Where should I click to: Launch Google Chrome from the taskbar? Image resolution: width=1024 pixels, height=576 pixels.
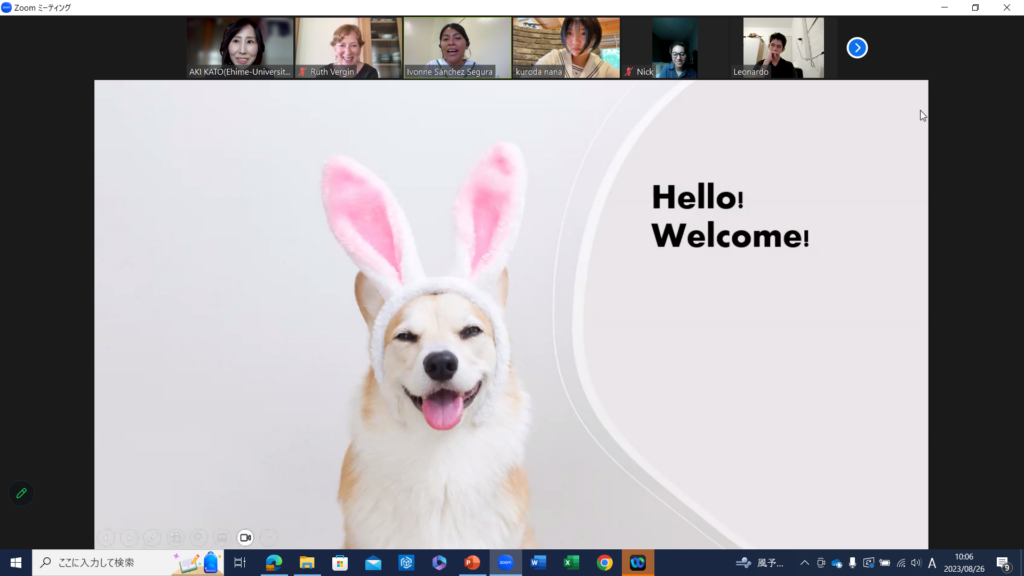pyautogui.click(x=605, y=562)
